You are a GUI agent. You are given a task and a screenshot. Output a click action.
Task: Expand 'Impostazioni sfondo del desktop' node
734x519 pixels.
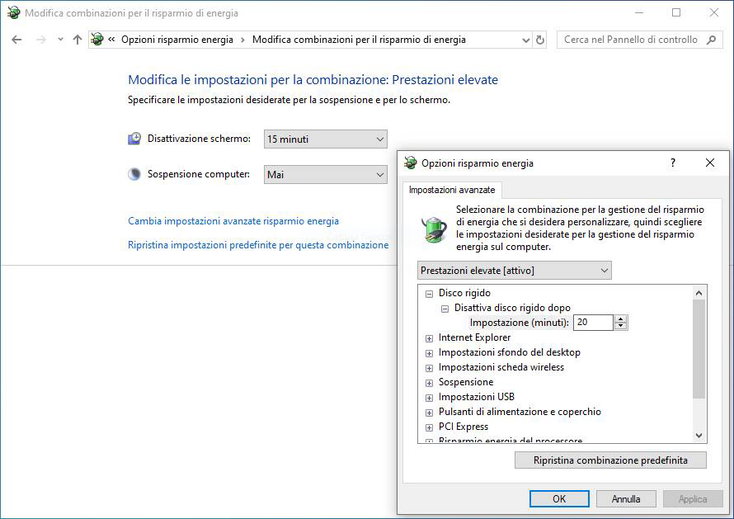pos(429,353)
